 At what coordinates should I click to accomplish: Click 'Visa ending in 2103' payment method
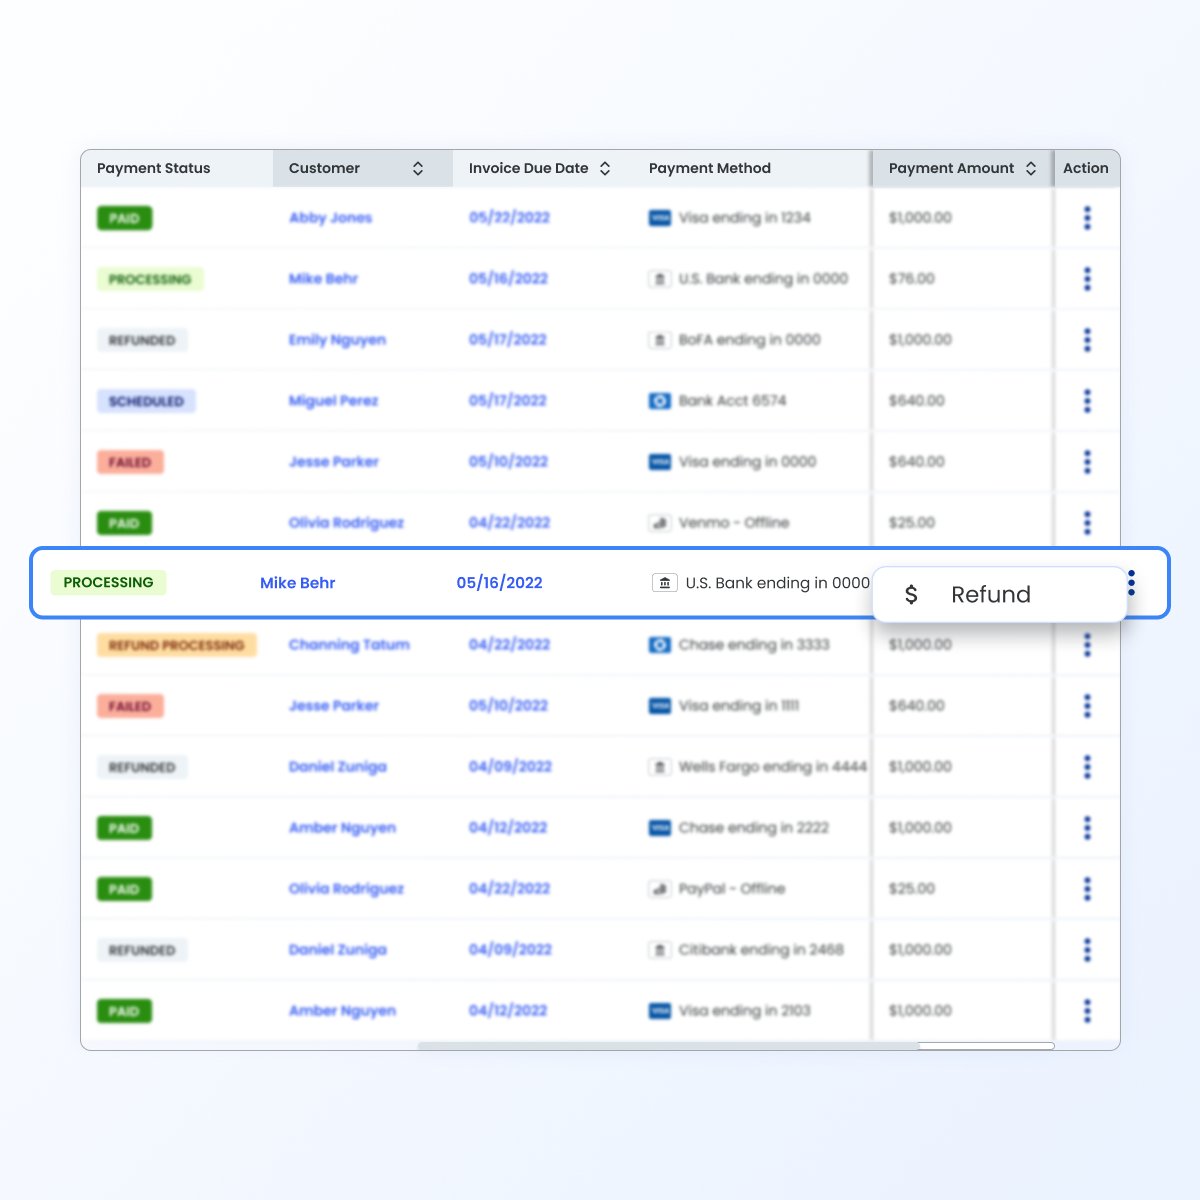point(744,1011)
